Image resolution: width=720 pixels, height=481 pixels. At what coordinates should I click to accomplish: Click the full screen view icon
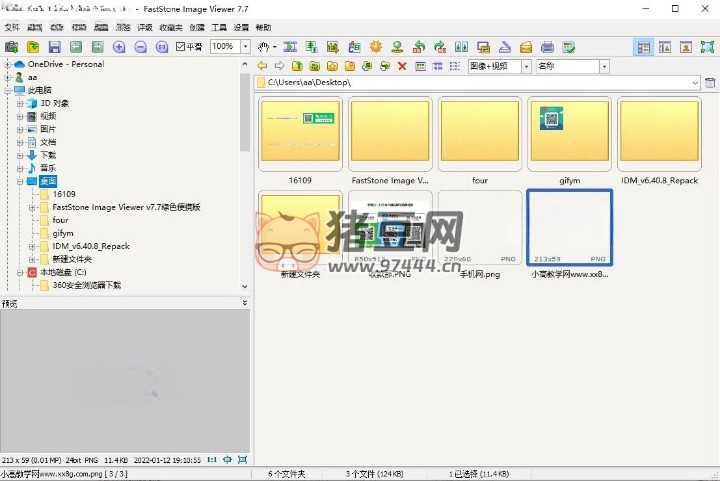click(x=709, y=47)
